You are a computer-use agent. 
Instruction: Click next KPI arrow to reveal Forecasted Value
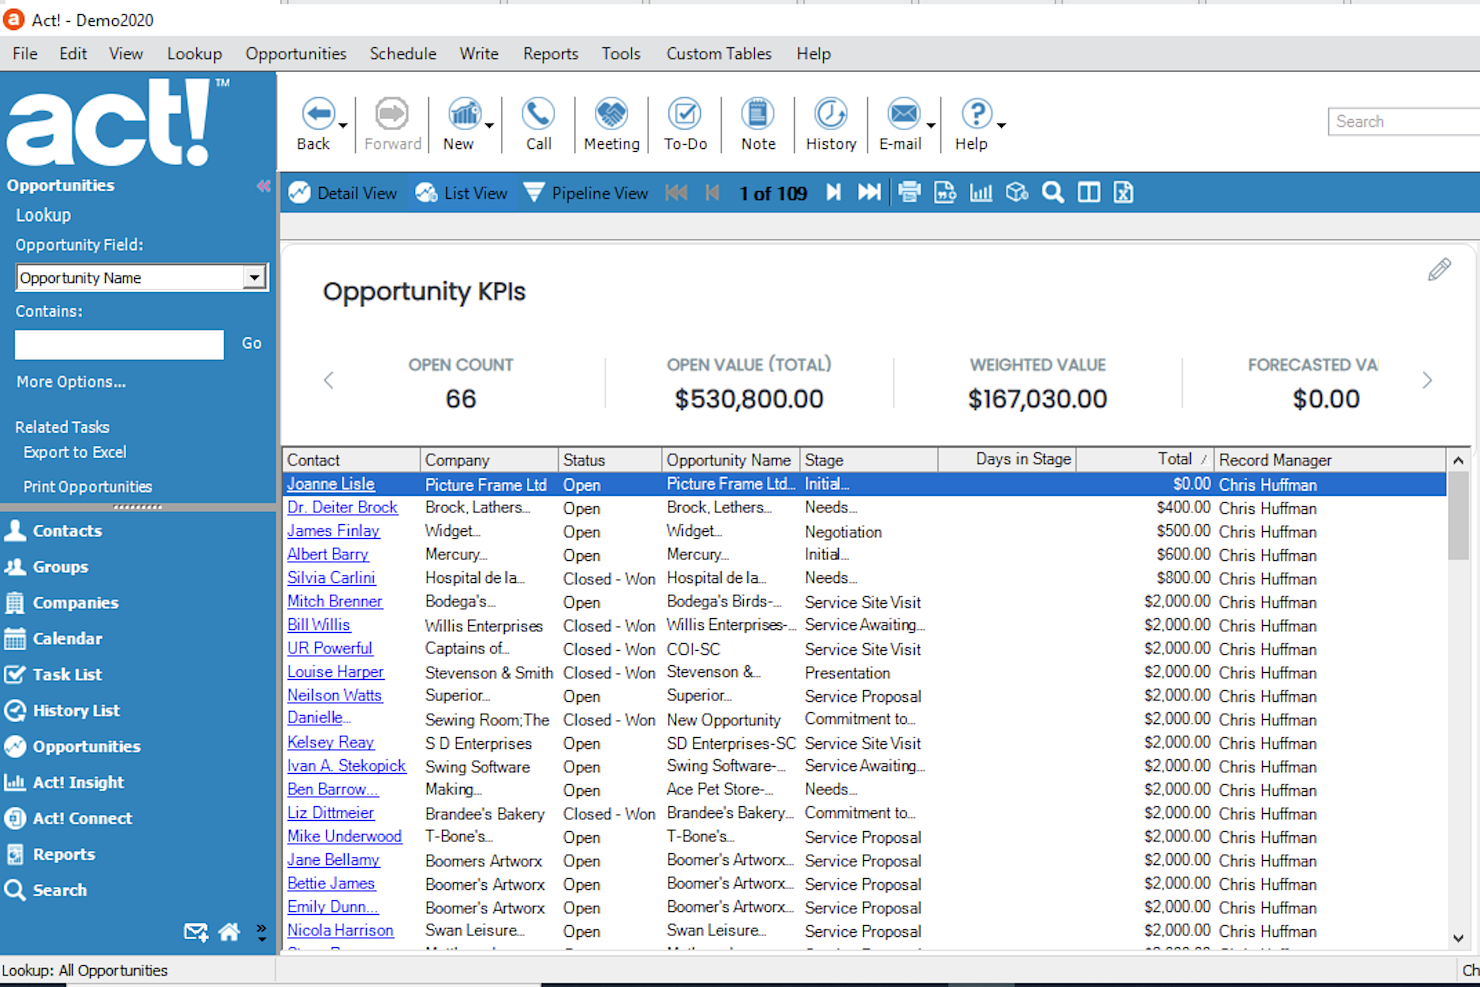(1427, 381)
